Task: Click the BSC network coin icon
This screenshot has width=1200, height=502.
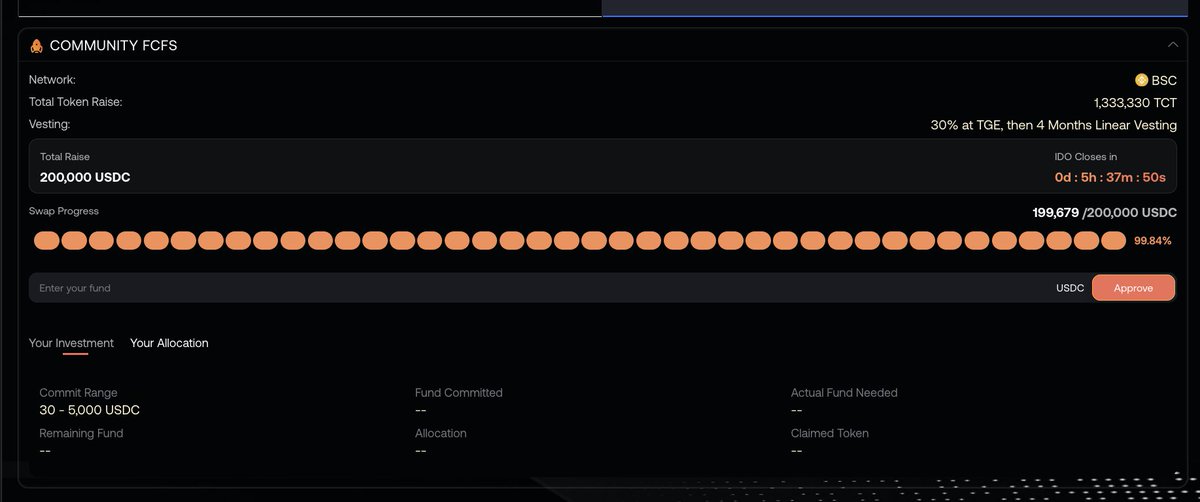Action: [x=1141, y=80]
